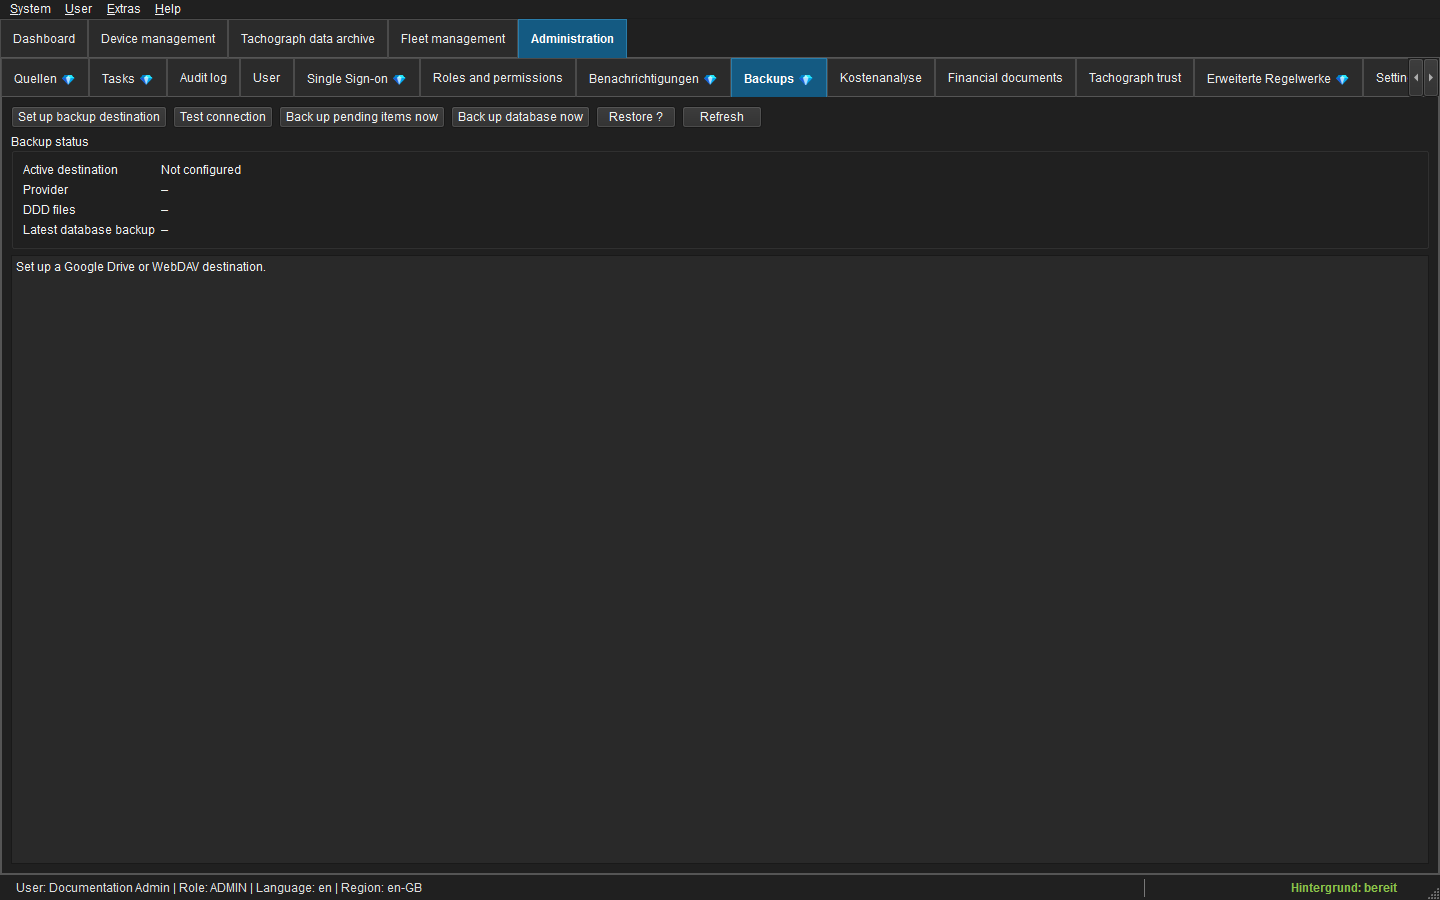The width and height of the screenshot is (1440, 900).
Task: Open the Quellen sub-tab
Action: pos(45,78)
